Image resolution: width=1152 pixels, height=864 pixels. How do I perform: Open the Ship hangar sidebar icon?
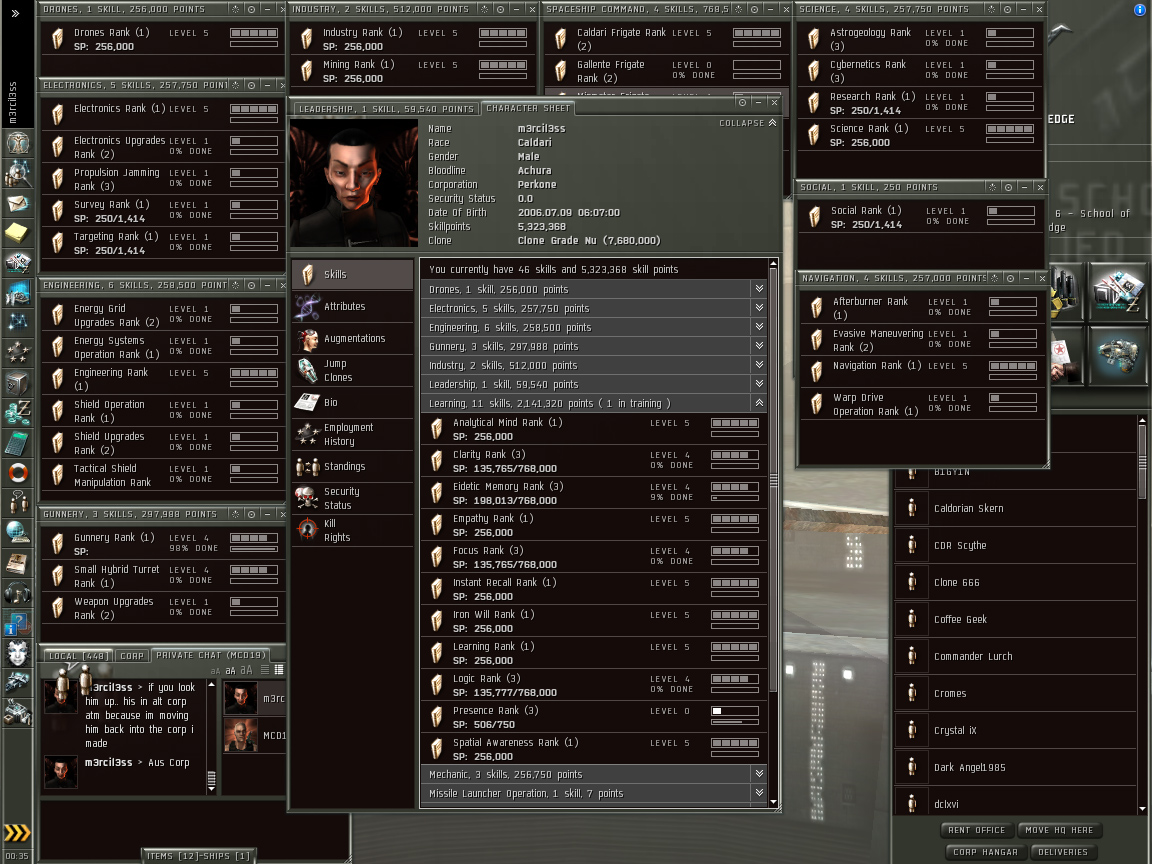[x=18, y=683]
